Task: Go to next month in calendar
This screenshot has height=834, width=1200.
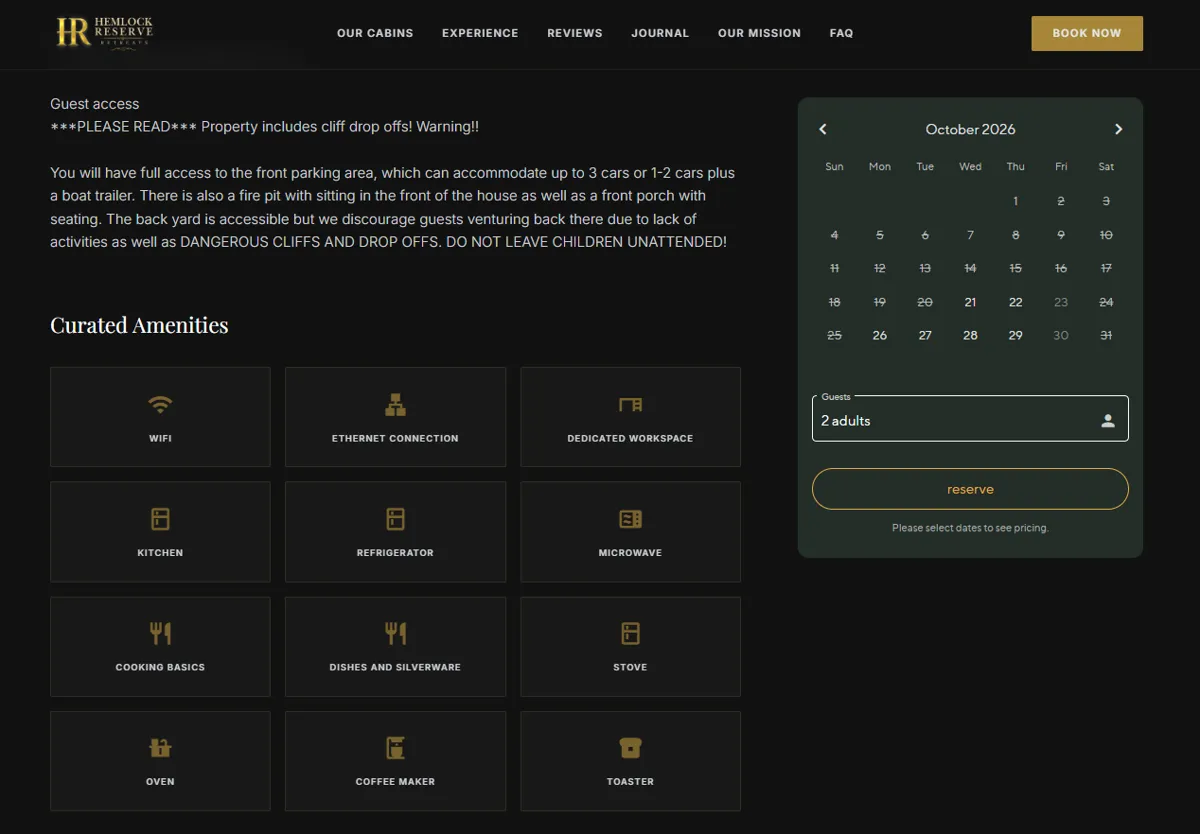Action: pos(1118,129)
